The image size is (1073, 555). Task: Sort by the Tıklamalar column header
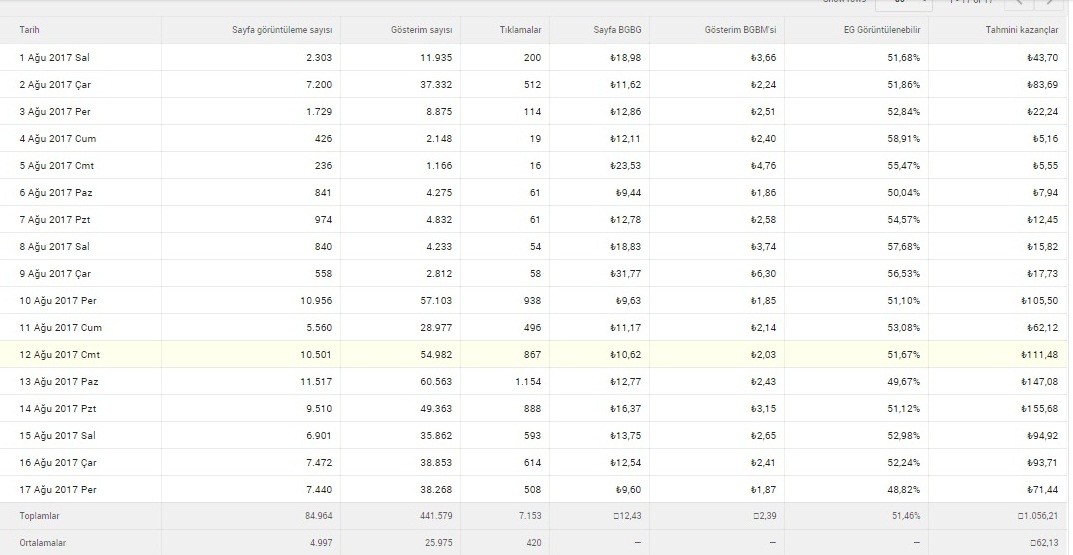tap(520, 30)
